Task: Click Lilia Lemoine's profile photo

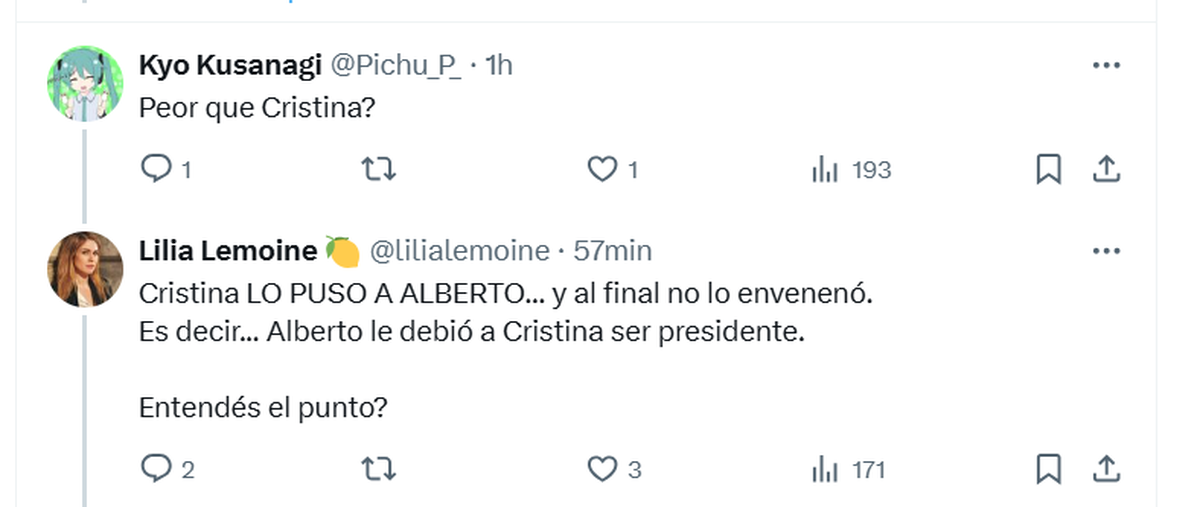Action: pos(85,268)
